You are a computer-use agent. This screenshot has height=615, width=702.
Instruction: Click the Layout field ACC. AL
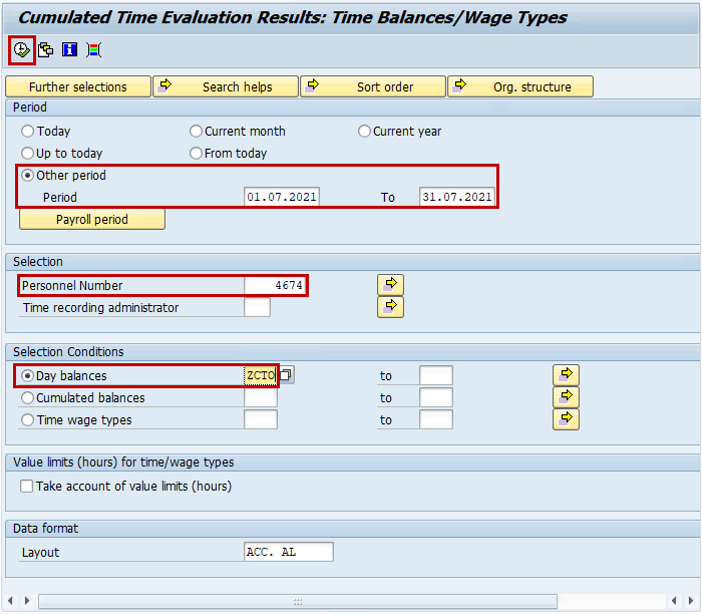point(289,552)
